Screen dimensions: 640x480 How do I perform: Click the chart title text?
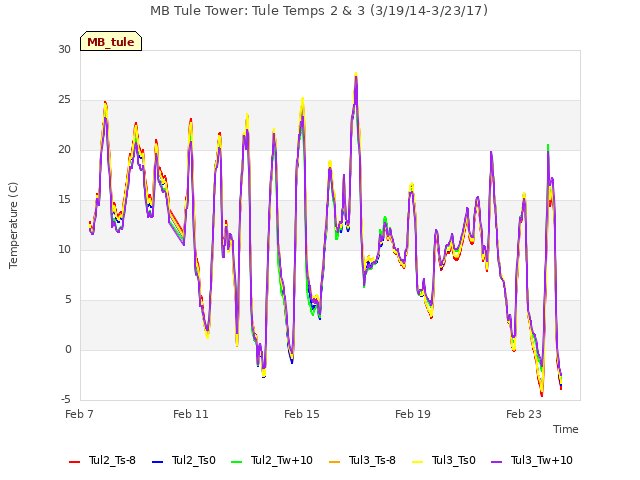tap(319, 11)
